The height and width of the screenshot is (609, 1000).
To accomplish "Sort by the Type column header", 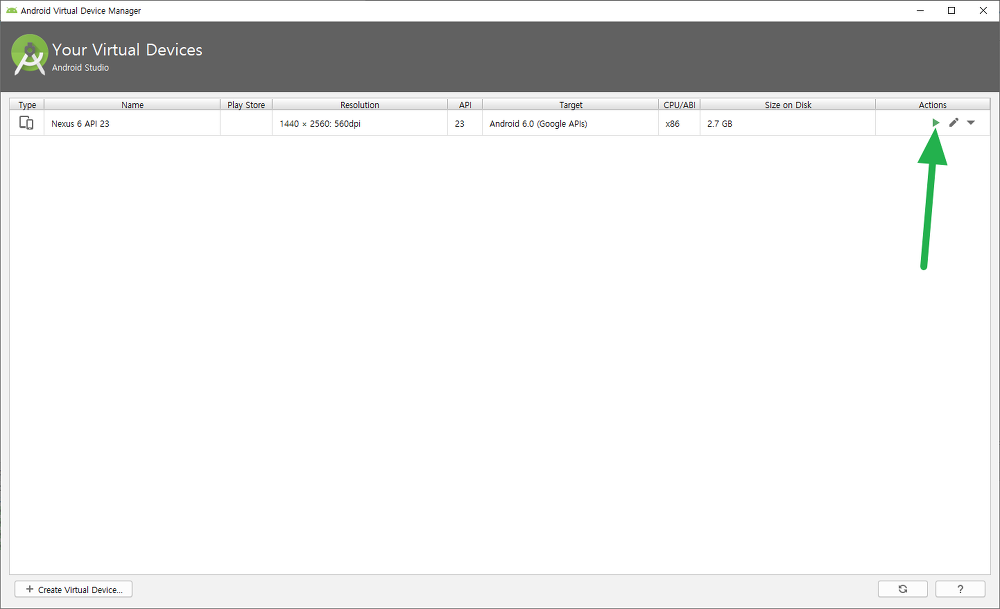I will (x=27, y=105).
